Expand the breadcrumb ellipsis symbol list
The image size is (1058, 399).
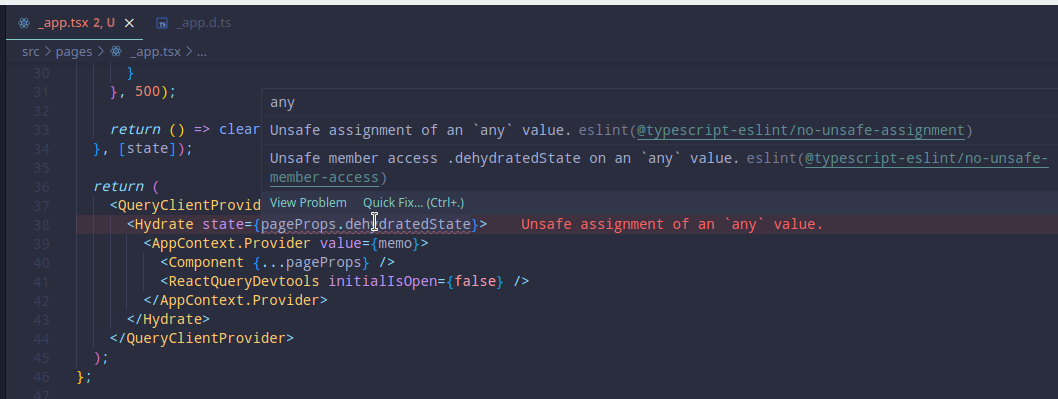pyautogui.click(x=202, y=51)
